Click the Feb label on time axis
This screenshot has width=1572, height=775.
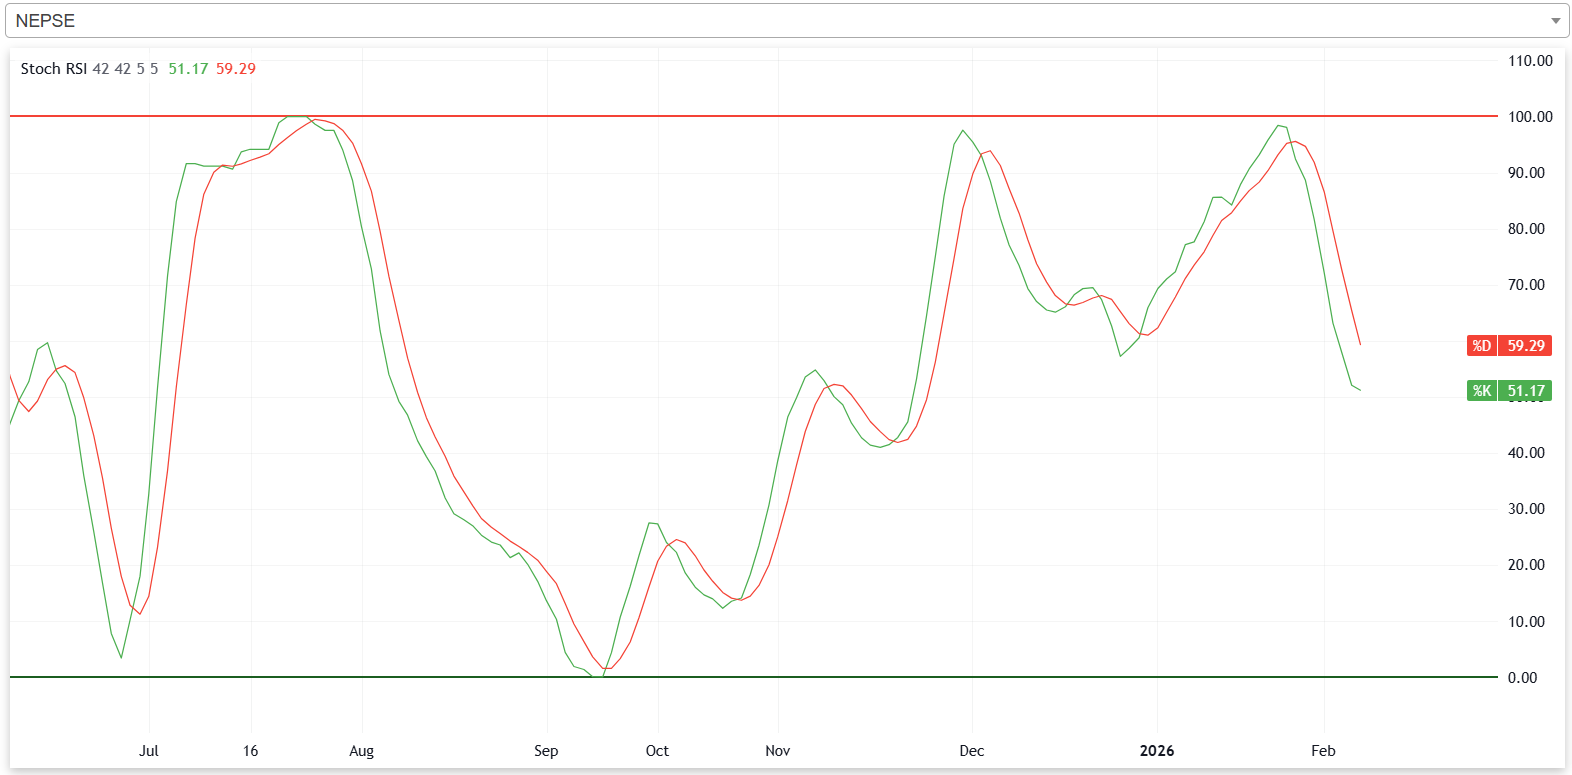coord(1323,751)
